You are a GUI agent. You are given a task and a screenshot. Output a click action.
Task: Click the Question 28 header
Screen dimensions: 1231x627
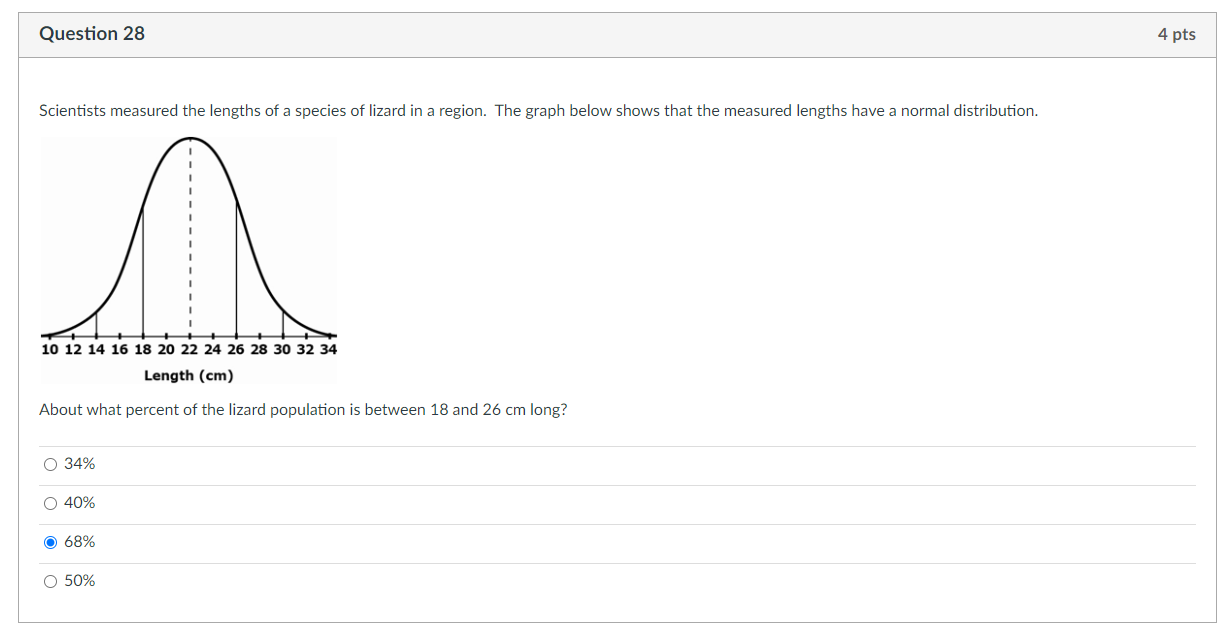(92, 33)
